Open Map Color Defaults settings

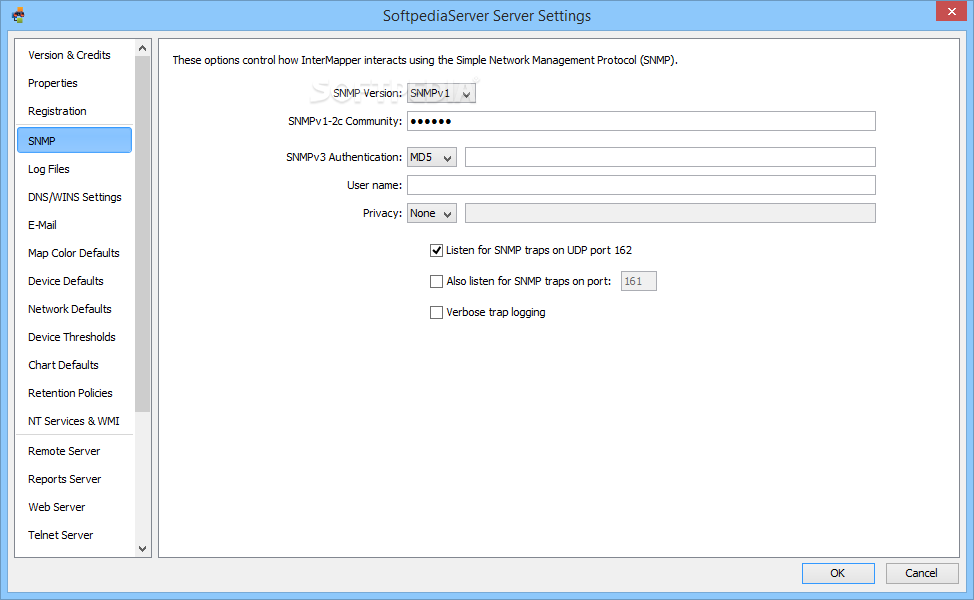coord(74,253)
